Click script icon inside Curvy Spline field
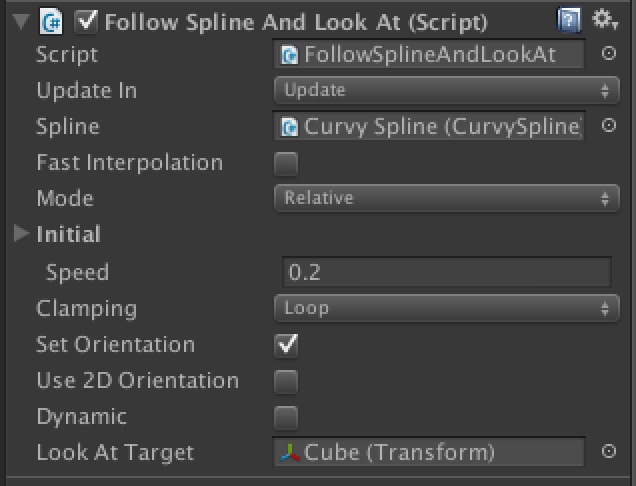The image size is (636, 486). pyautogui.click(x=290, y=127)
